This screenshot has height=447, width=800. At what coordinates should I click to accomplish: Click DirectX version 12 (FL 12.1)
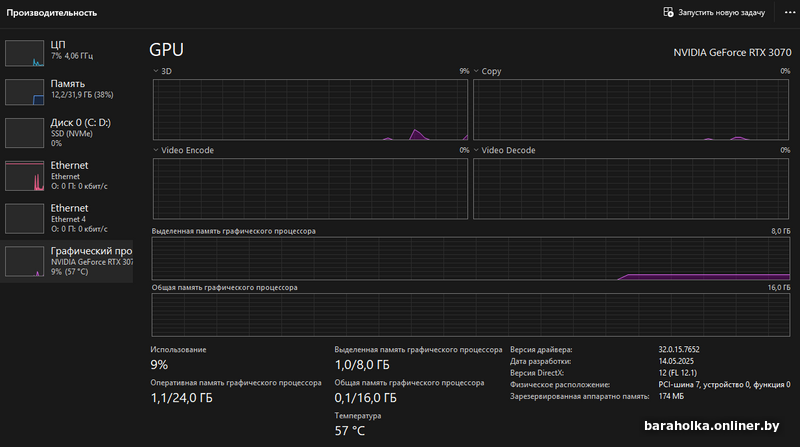[x=678, y=373]
